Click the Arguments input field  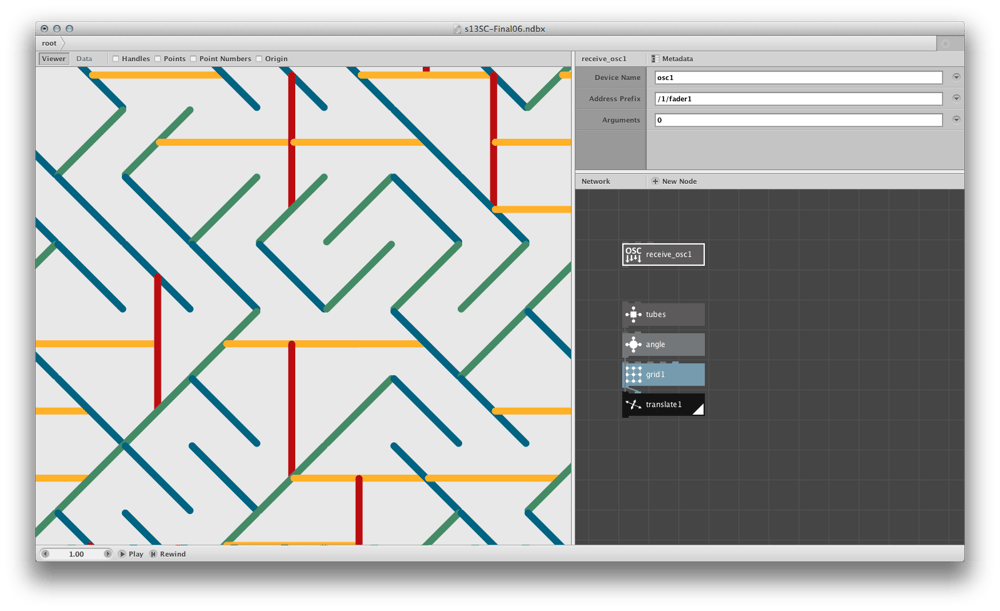click(798, 120)
